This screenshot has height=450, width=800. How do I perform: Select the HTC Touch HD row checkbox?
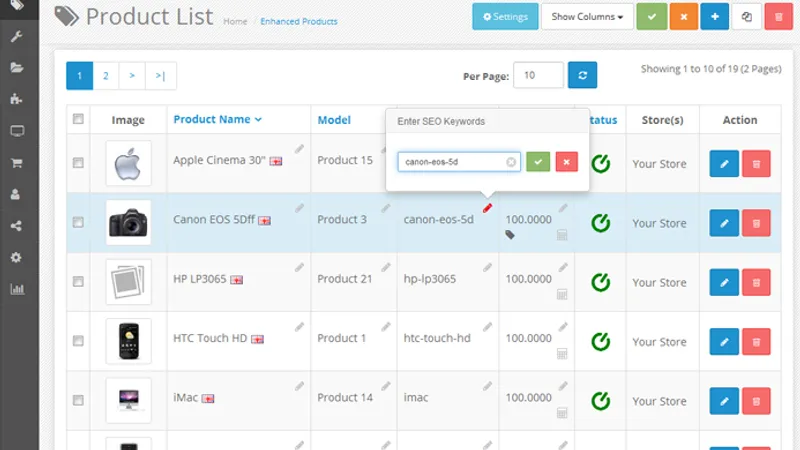tap(78, 340)
